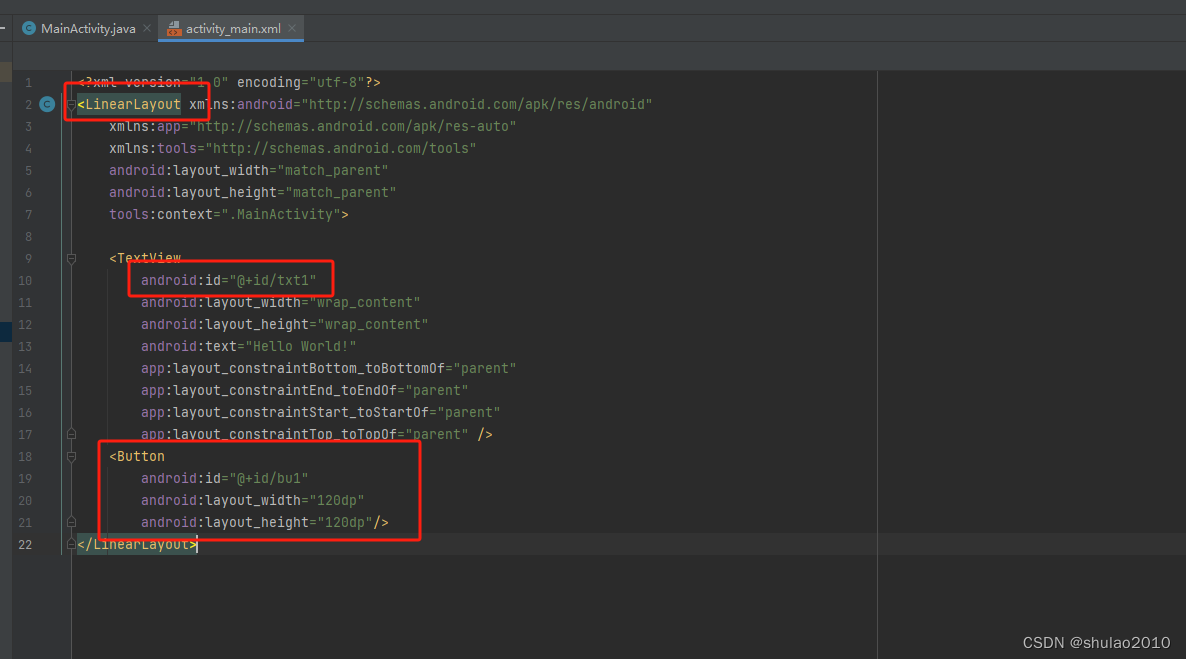Collapse the TextView block in the editor gutter
1186x659 pixels.
pyautogui.click(x=71, y=258)
